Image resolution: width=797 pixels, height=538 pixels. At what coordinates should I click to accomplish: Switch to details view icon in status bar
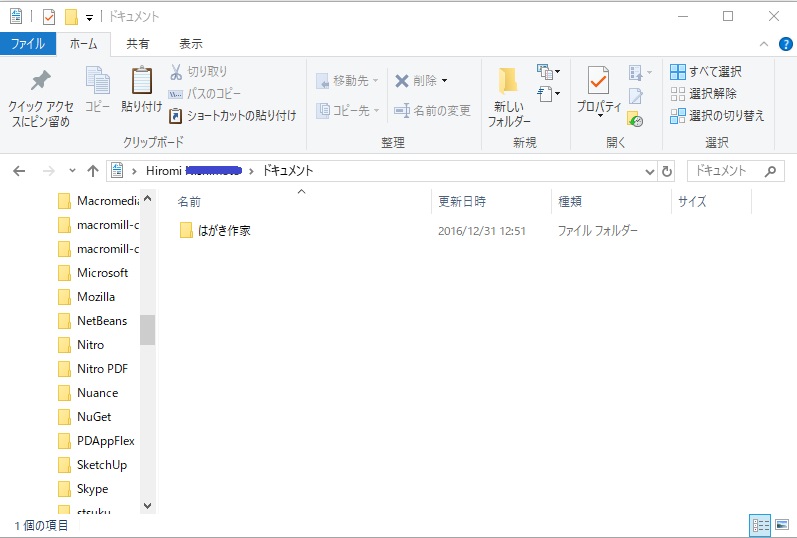[x=760, y=525]
